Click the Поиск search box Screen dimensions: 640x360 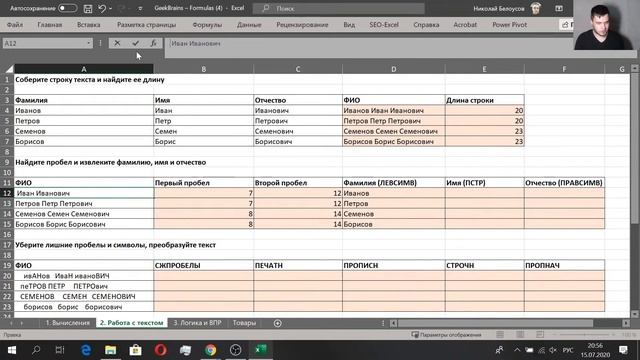[339, 8]
